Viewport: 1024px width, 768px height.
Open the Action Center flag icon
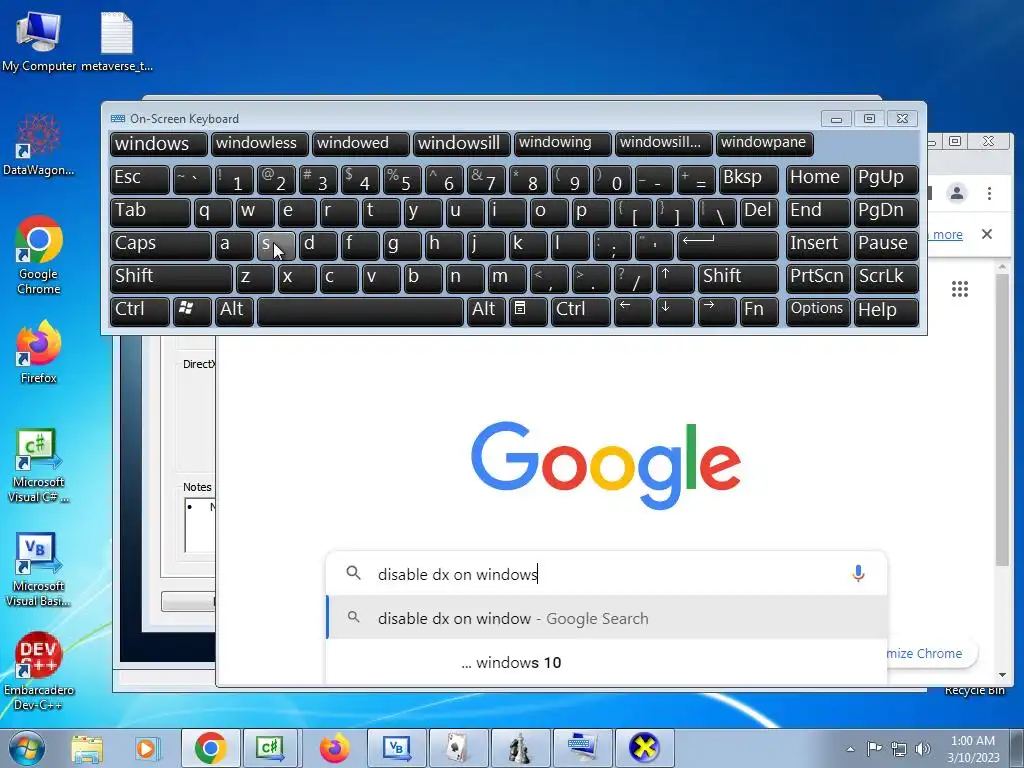874,749
